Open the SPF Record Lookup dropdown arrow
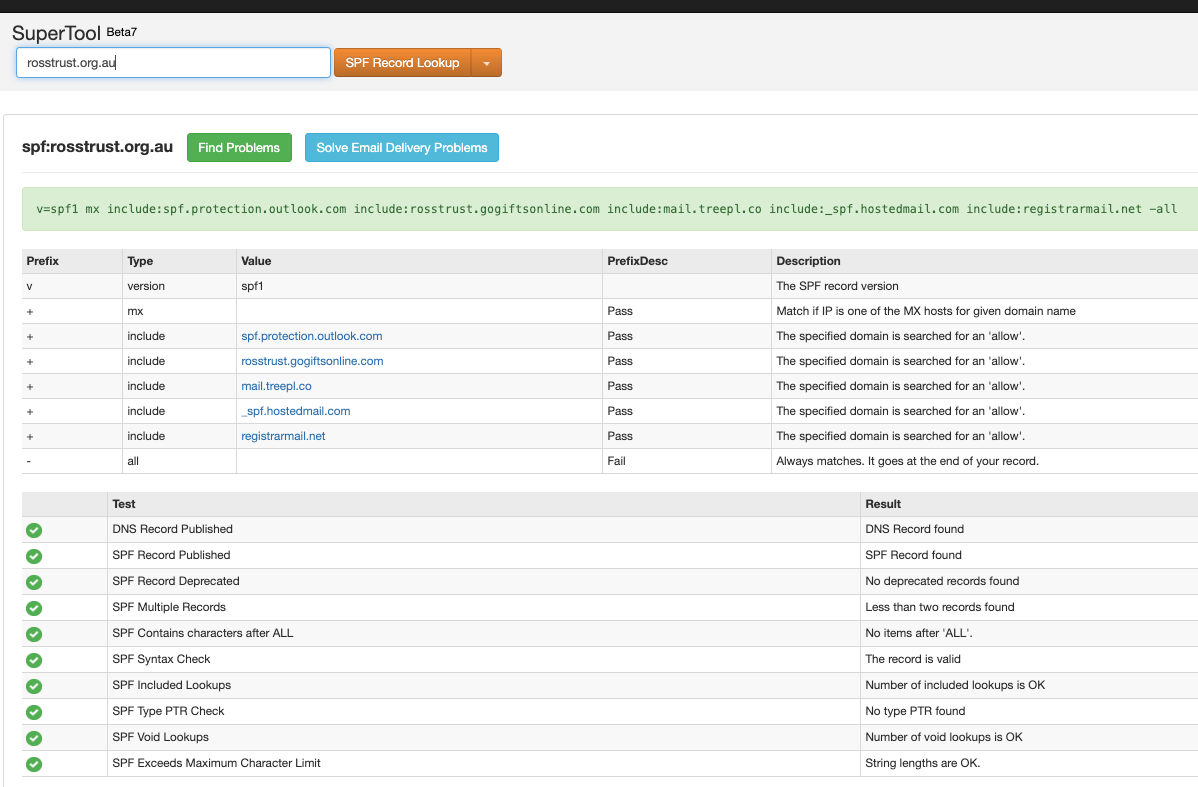1198x787 pixels. [486, 63]
